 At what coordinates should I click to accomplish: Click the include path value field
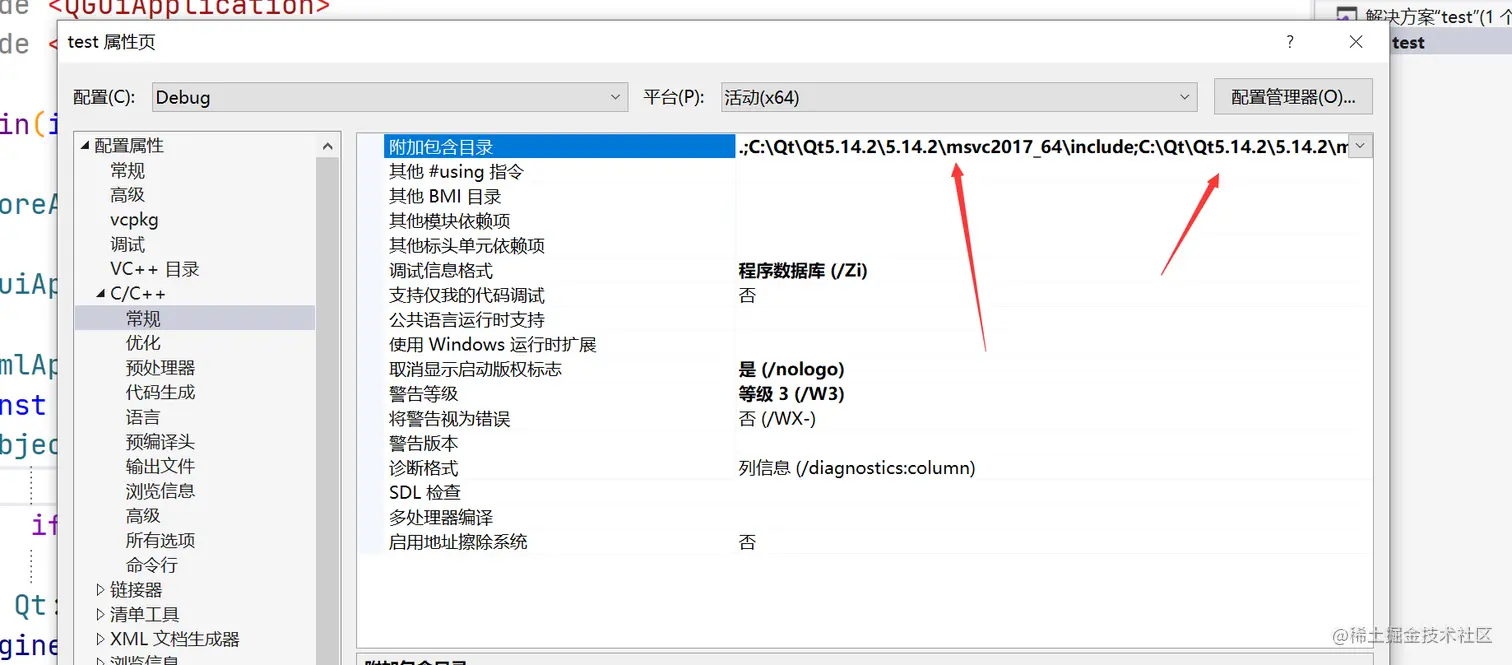1042,147
